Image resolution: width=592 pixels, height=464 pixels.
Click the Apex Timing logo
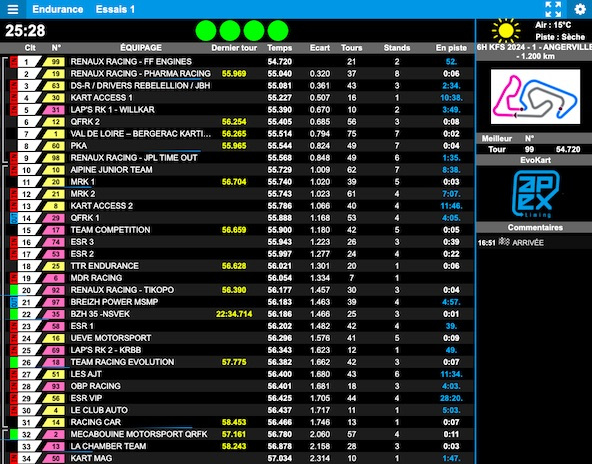535,194
